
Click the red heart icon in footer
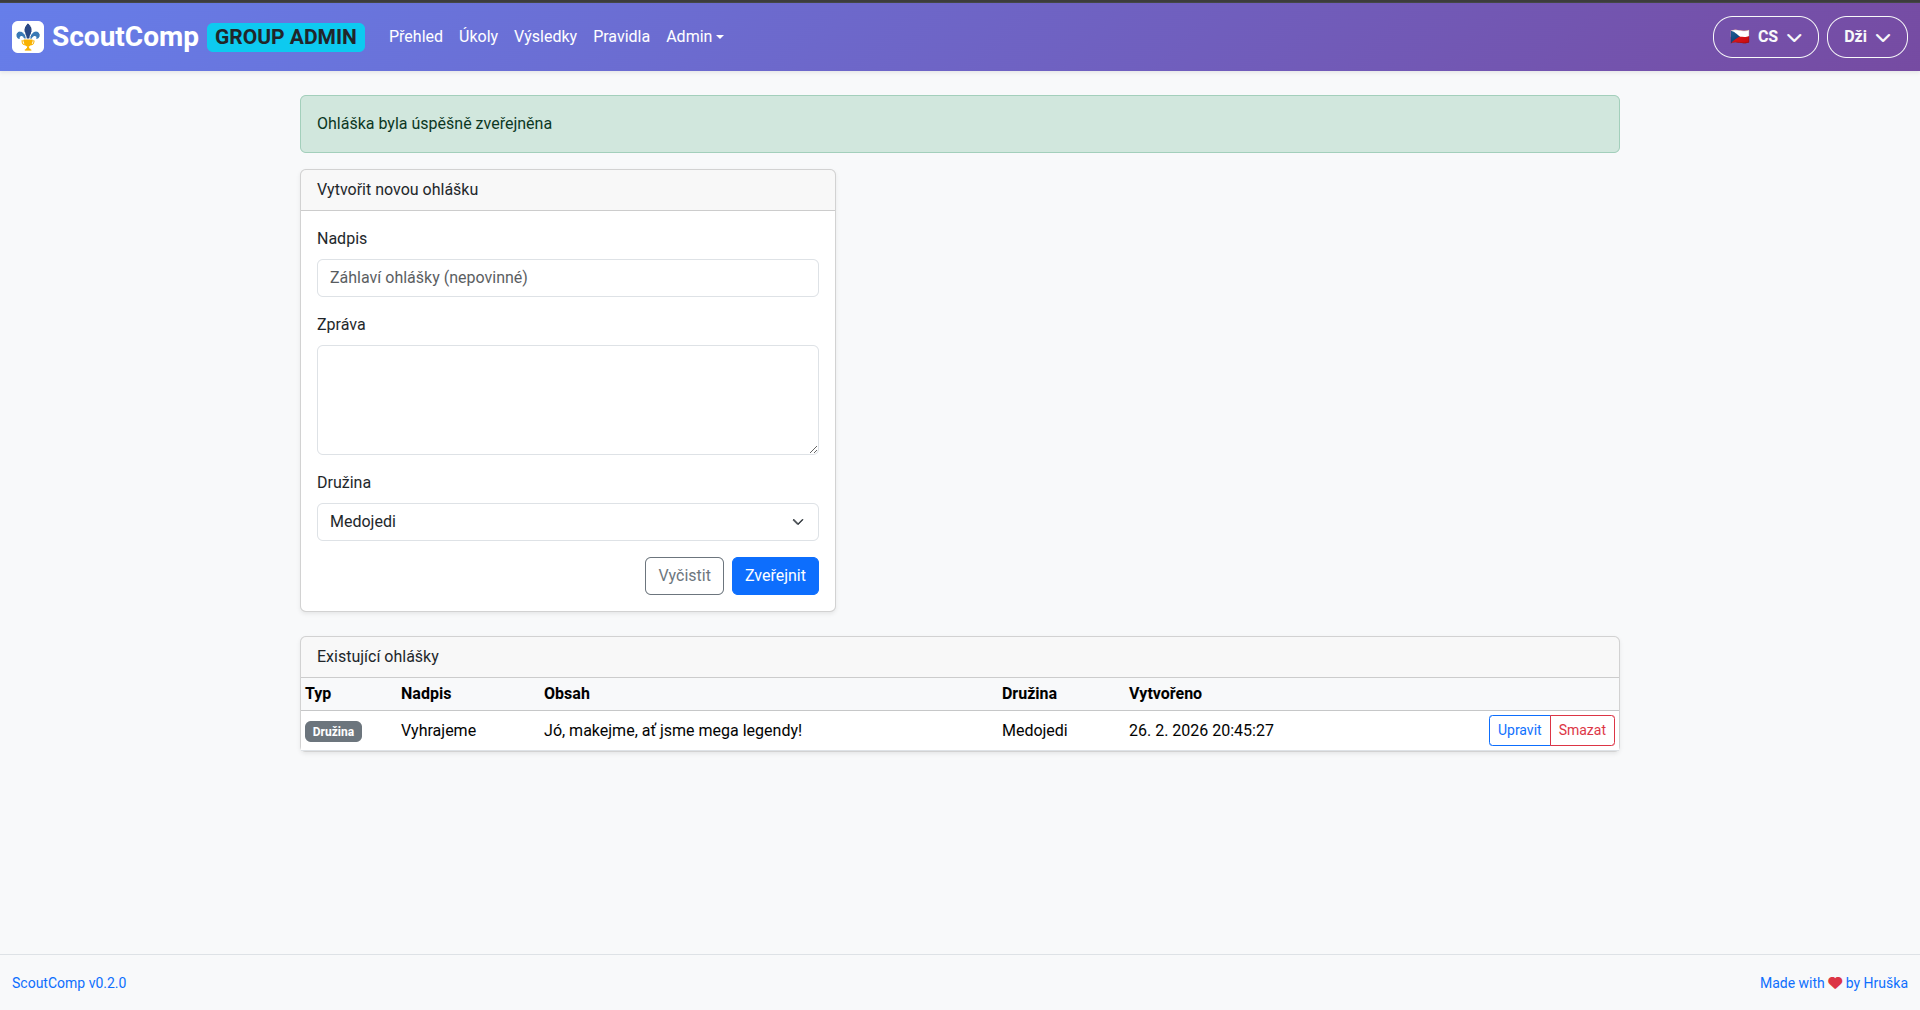coord(1835,983)
